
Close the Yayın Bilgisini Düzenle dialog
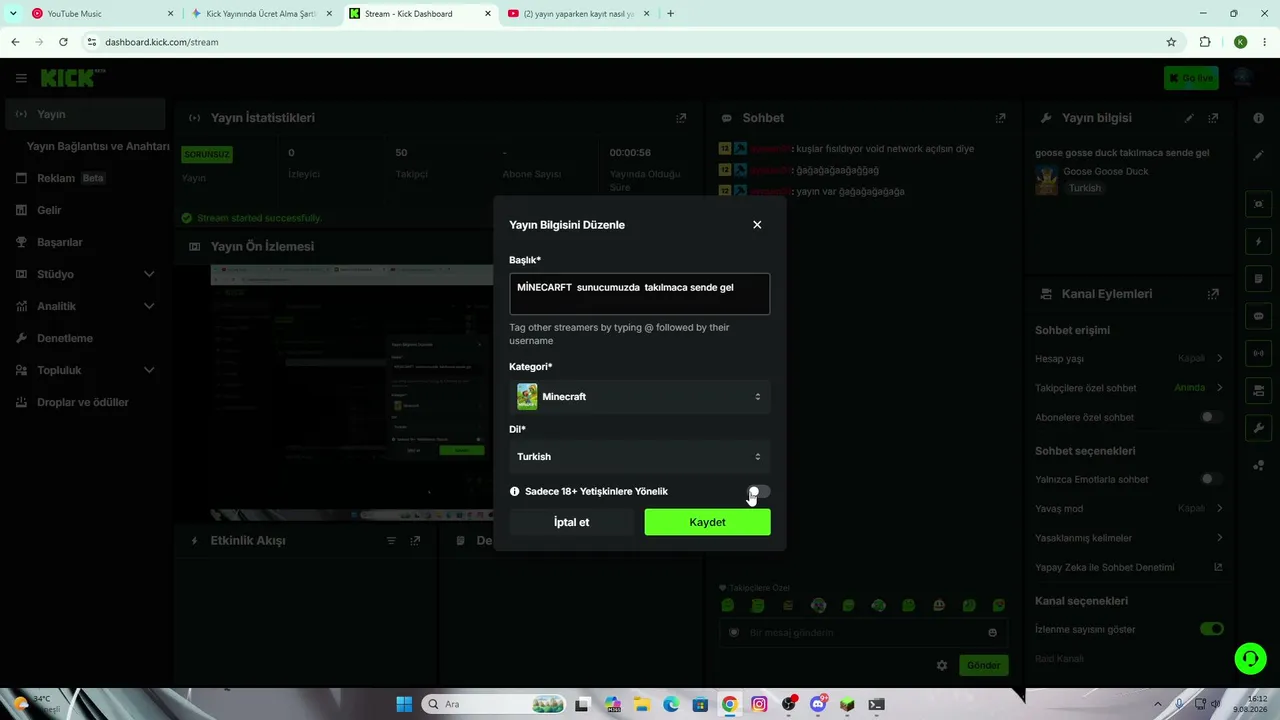757,225
